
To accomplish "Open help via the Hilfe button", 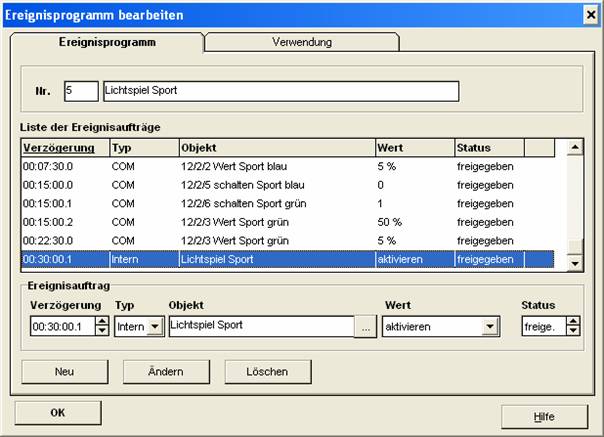I will click(x=544, y=414).
